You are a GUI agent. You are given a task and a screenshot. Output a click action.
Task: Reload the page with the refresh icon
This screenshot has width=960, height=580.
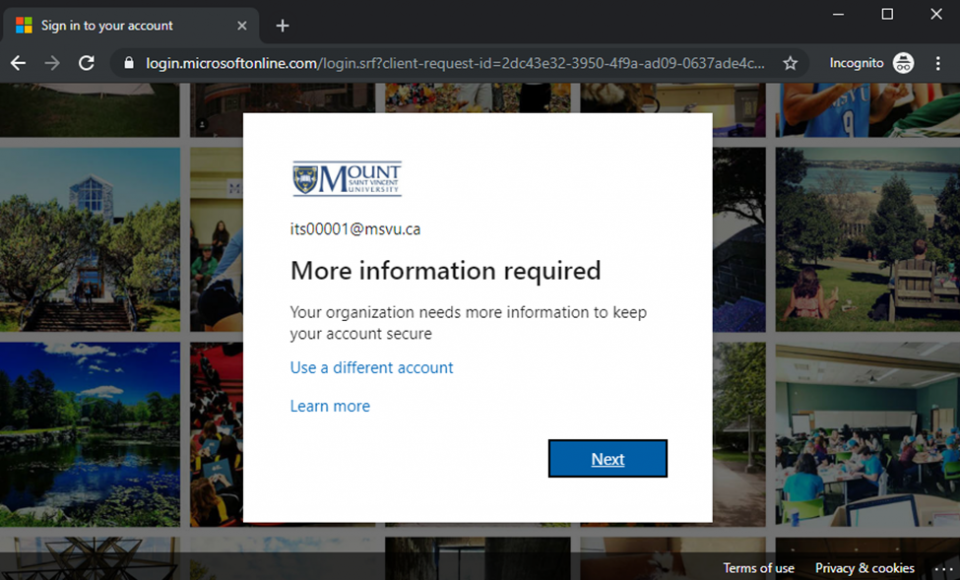pyautogui.click(x=86, y=62)
